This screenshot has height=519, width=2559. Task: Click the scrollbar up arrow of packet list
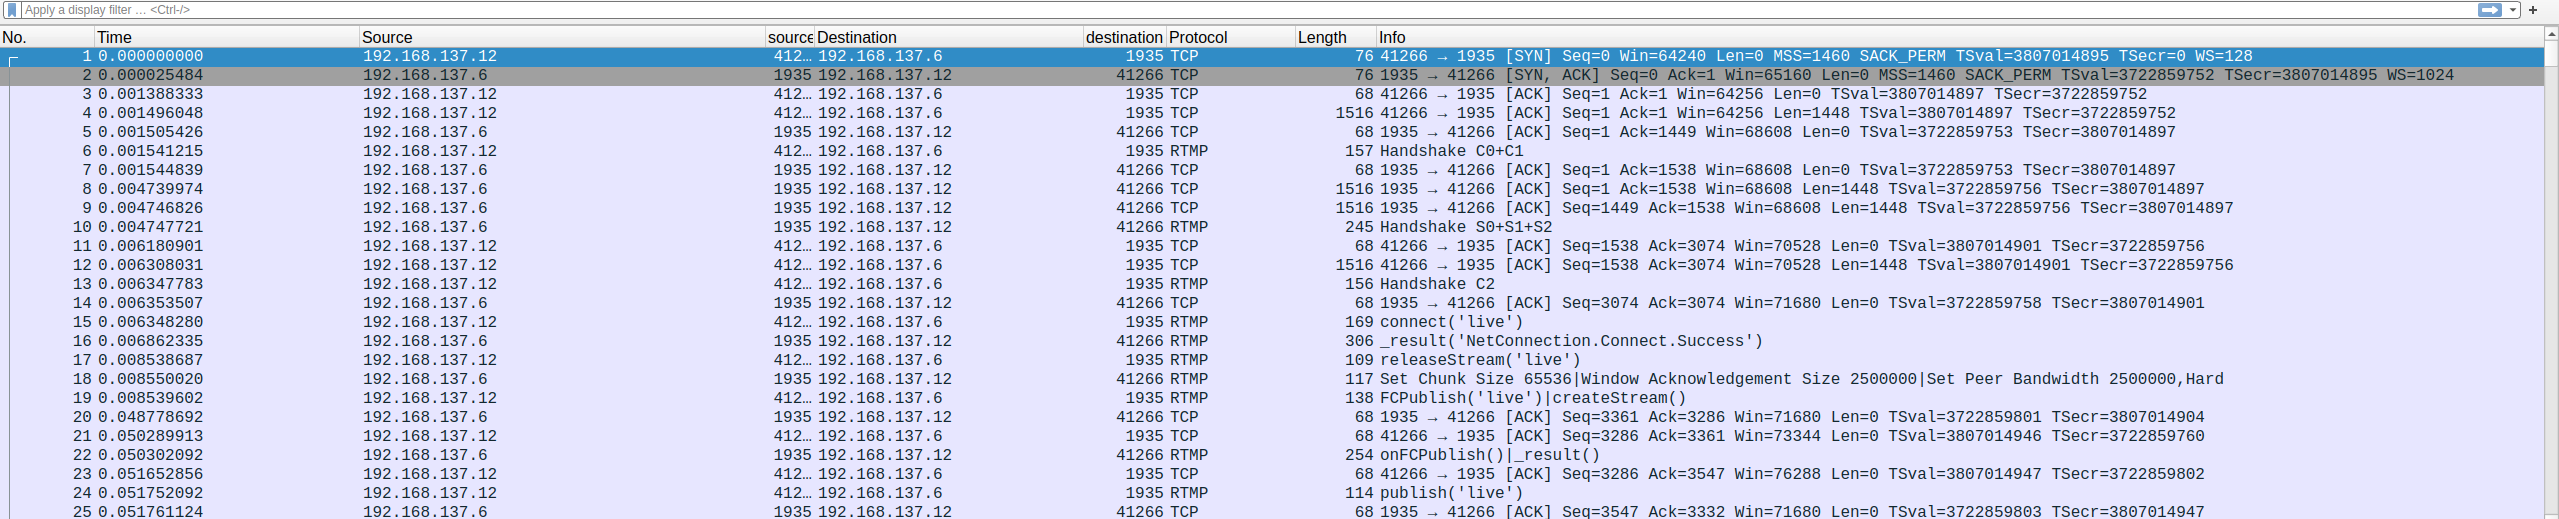[2551, 34]
